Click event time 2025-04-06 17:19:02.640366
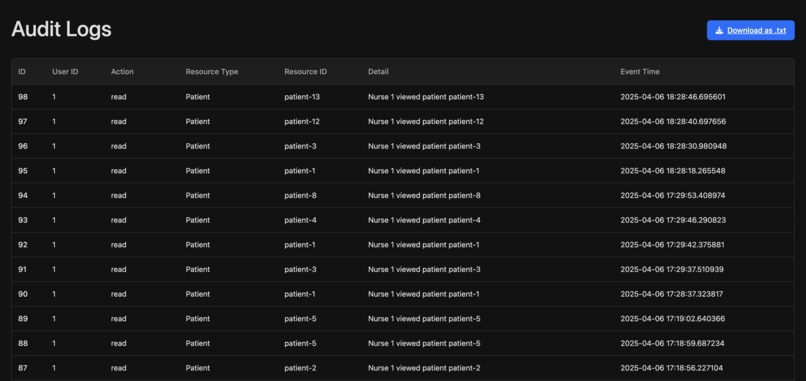This screenshot has height=381, width=806. coord(673,319)
